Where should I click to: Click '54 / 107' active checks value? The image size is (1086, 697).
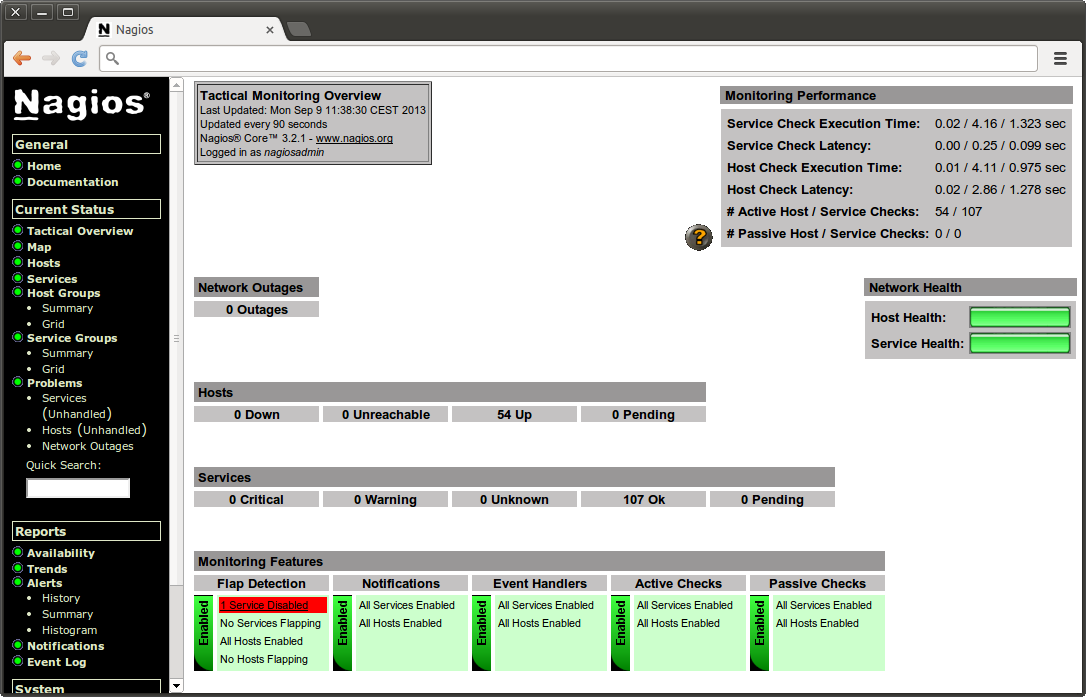pos(959,212)
